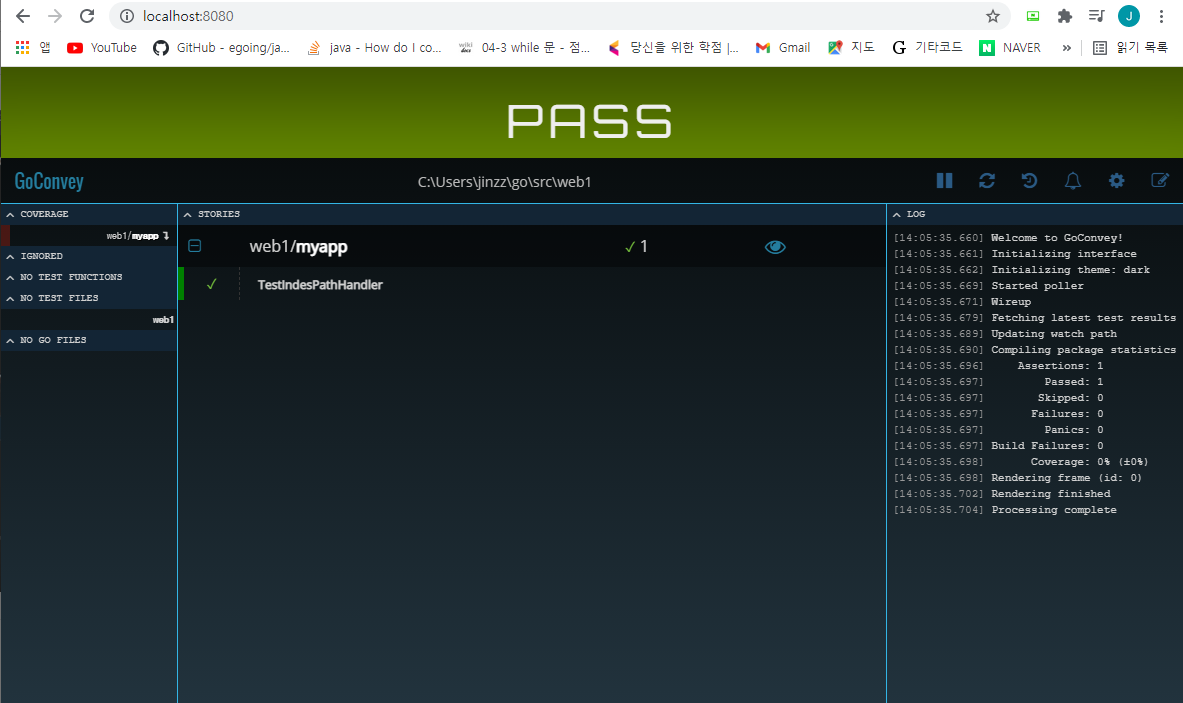
Task: Open Gmail bookmark
Action: 782,48
